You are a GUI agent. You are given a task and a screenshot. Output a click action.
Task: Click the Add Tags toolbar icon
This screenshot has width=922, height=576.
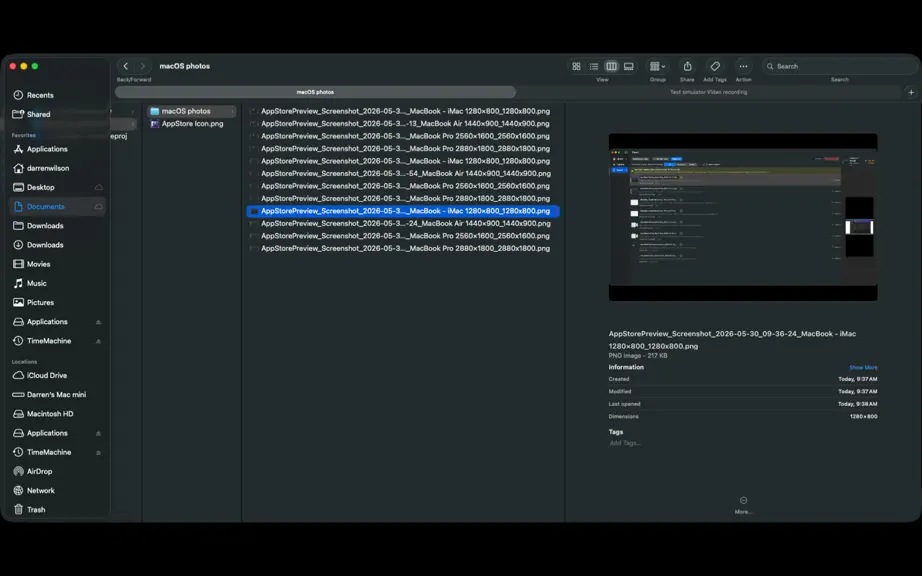(x=715, y=66)
